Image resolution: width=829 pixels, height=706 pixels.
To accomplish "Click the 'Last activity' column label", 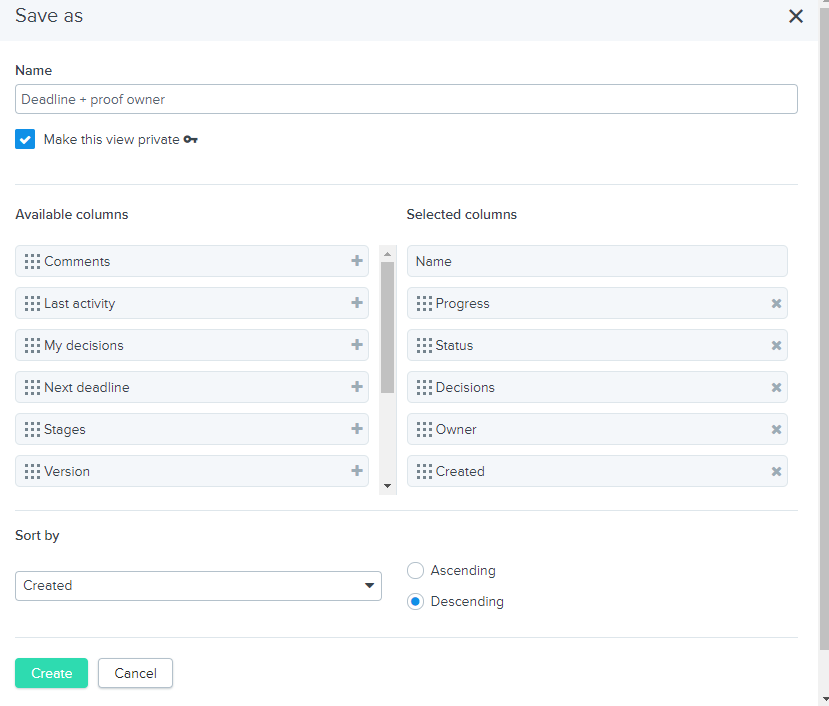I will click(79, 304).
